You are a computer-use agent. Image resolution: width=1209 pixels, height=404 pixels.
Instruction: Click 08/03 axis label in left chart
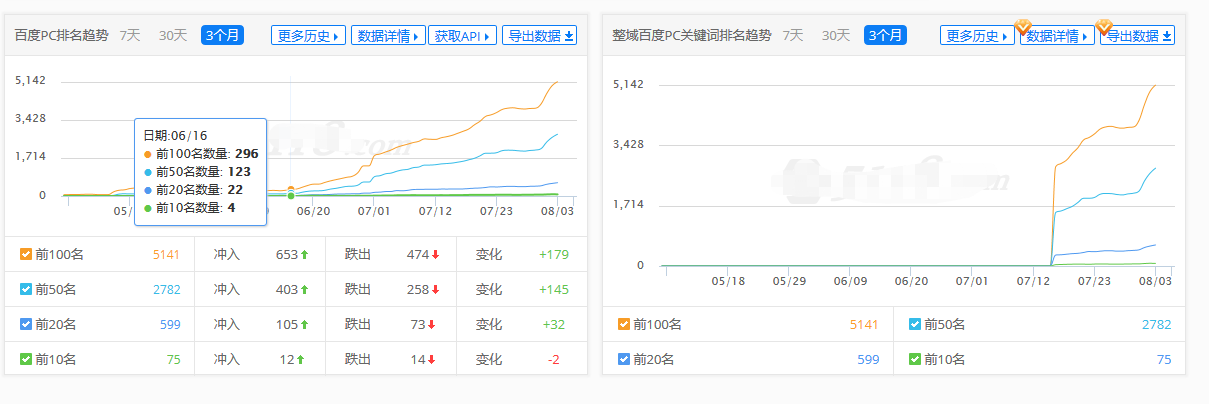(x=557, y=211)
